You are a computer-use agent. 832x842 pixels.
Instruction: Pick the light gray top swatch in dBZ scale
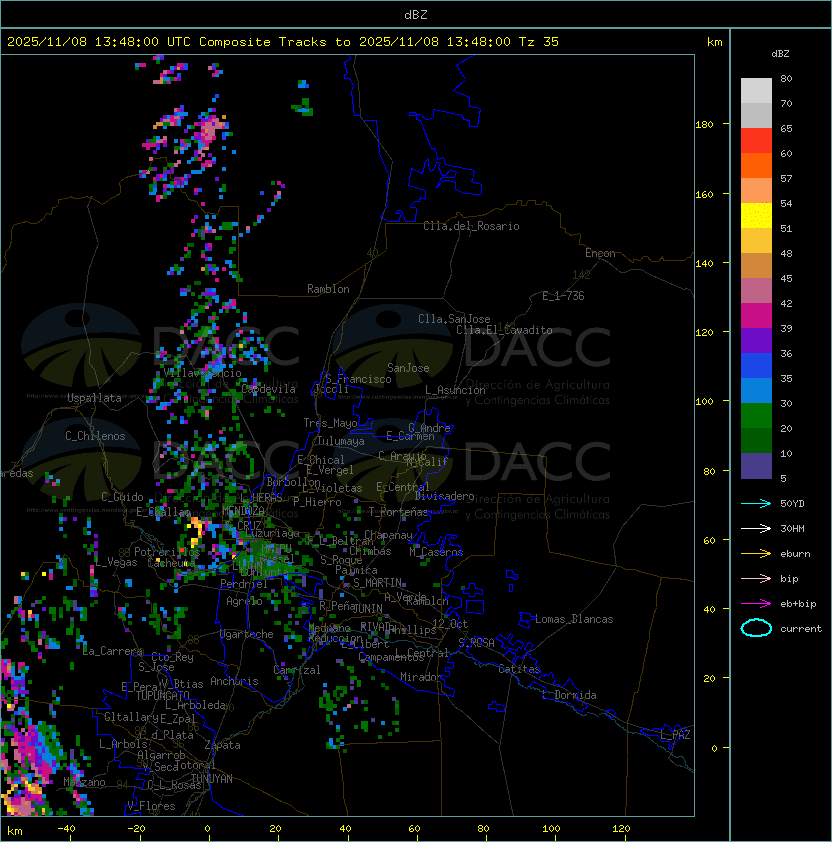(756, 91)
